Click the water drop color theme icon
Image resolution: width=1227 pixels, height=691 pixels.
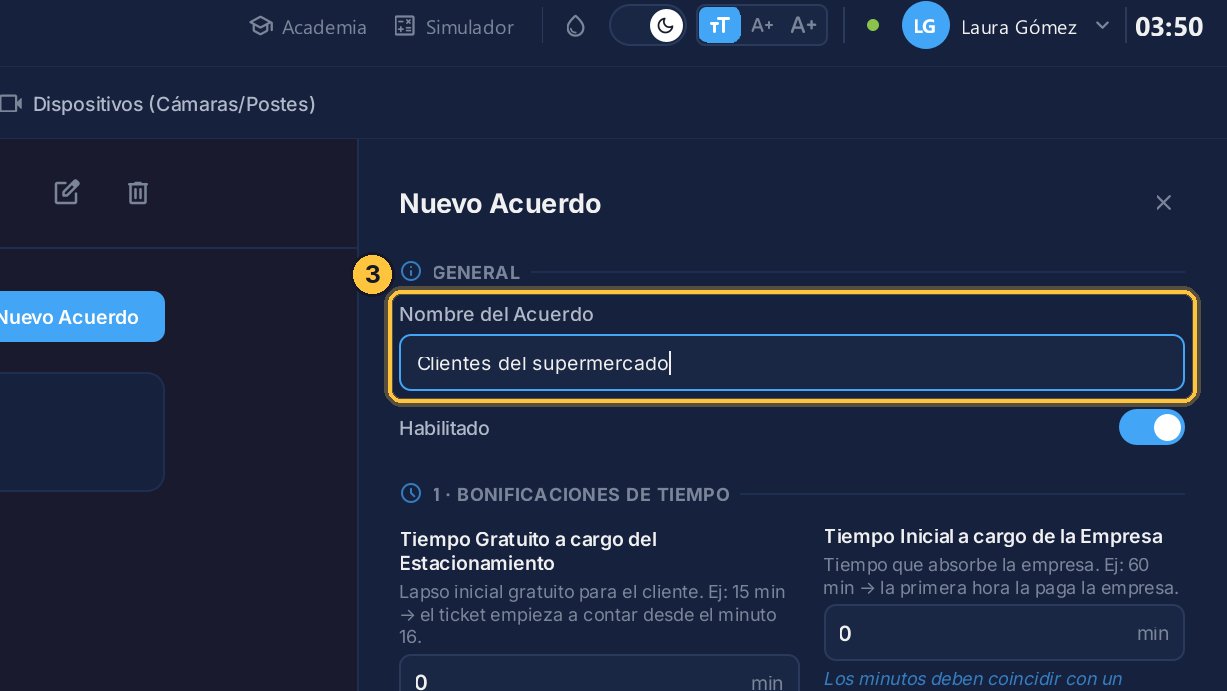click(x=575, y=27)
